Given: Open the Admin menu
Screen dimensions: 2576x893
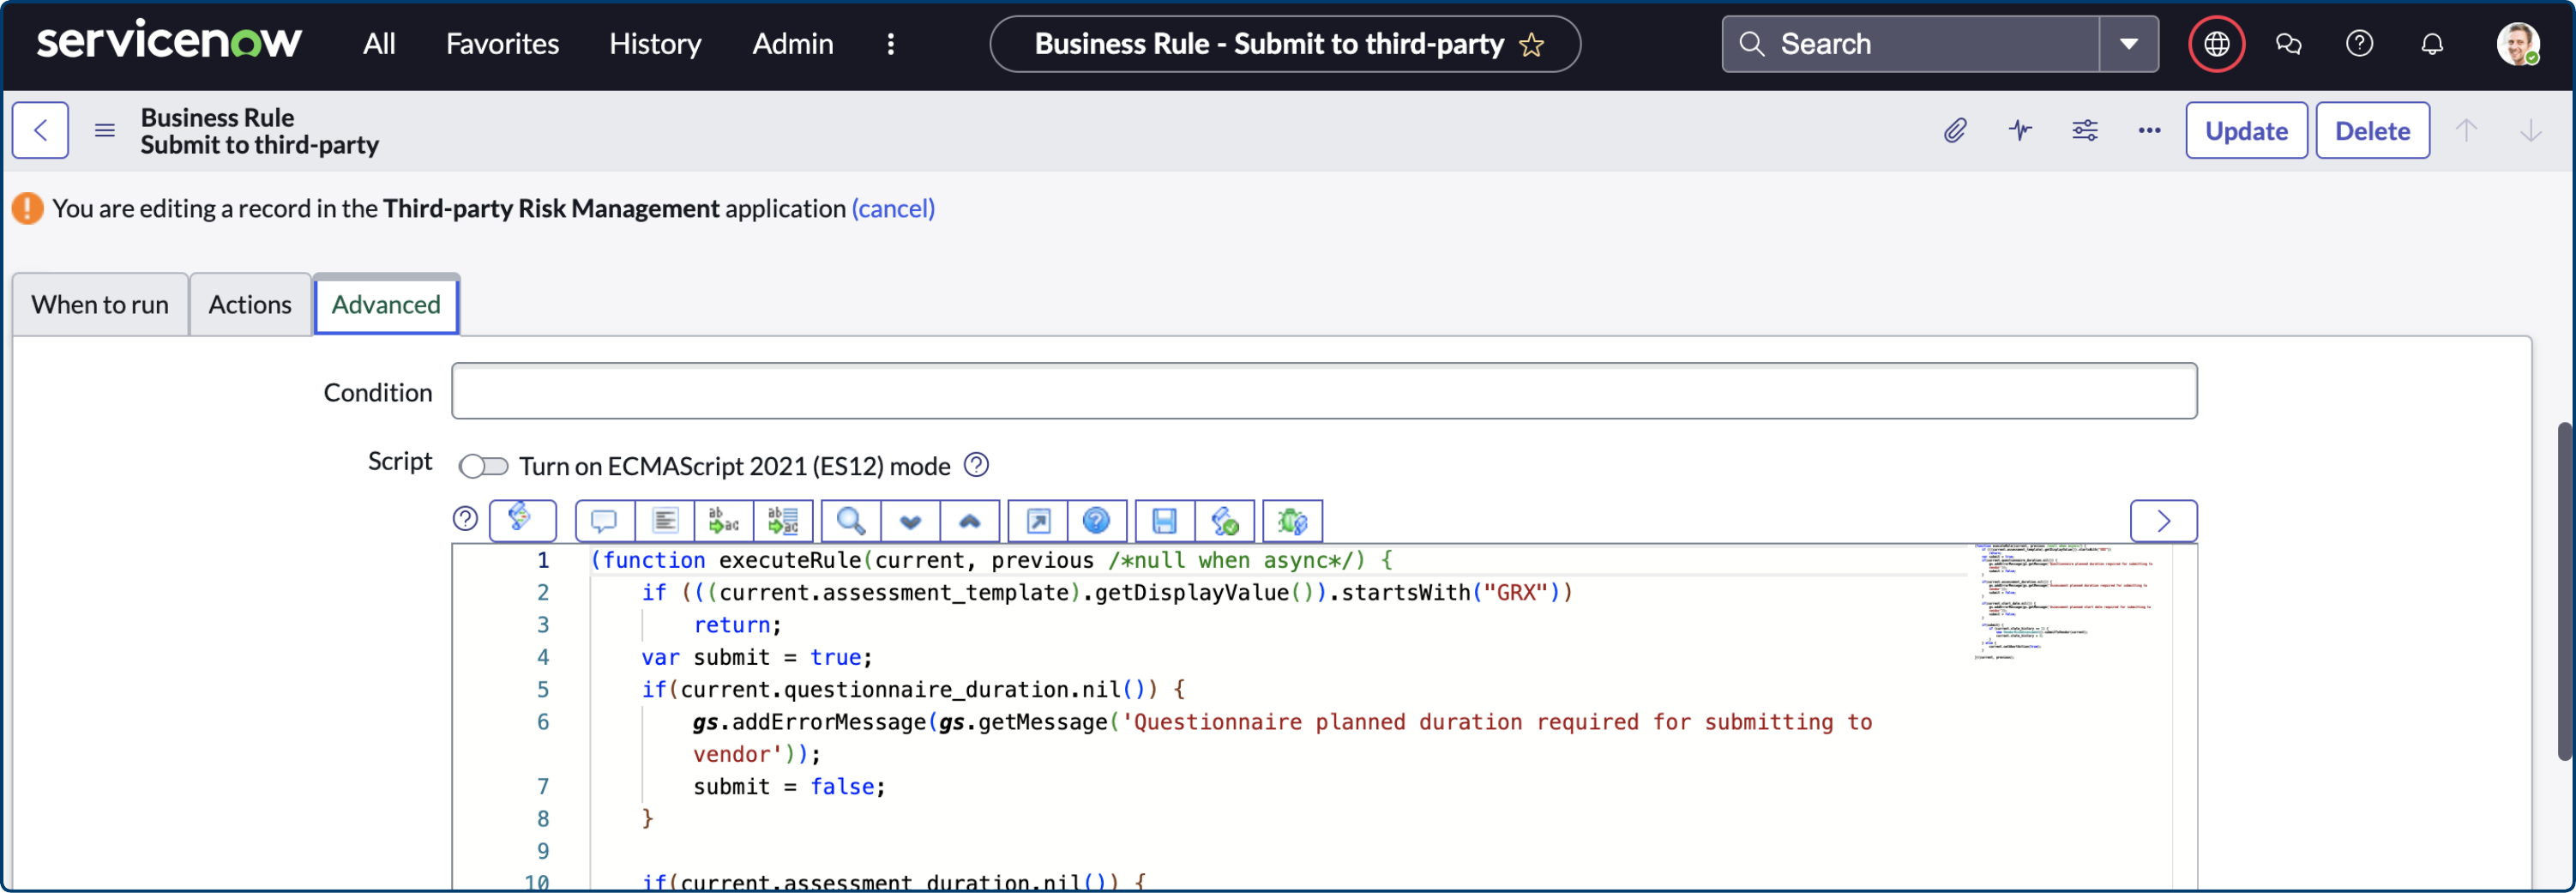Looking at the screenshot, I should pos(792,44).
